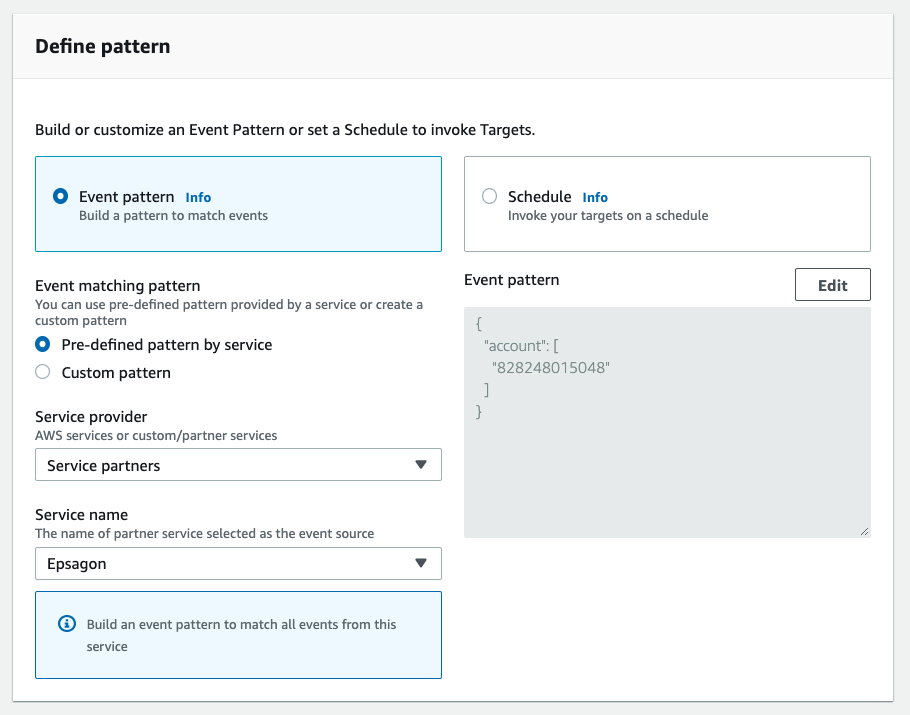Click the info circle icon in the notice box
The width and height of the screenshot is (910, 715).
(68, 624)
